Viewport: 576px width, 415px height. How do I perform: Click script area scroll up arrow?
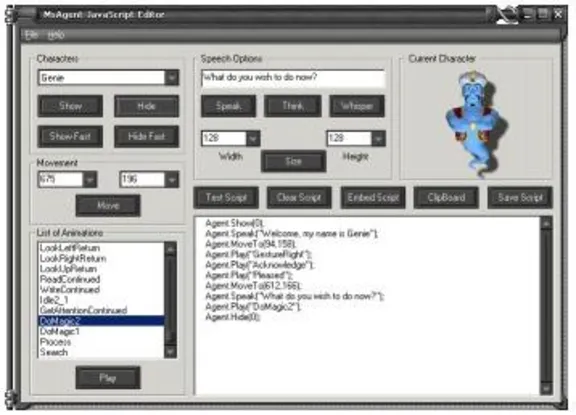coord(547,224)
